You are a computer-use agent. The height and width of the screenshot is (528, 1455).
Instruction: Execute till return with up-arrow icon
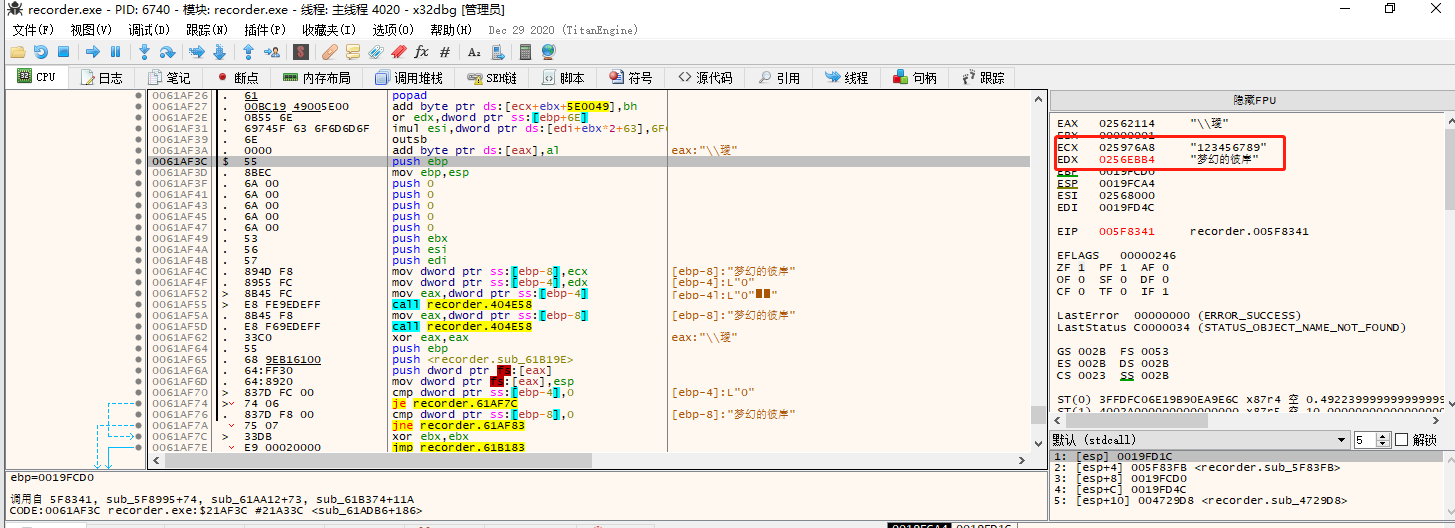point(248,52)
